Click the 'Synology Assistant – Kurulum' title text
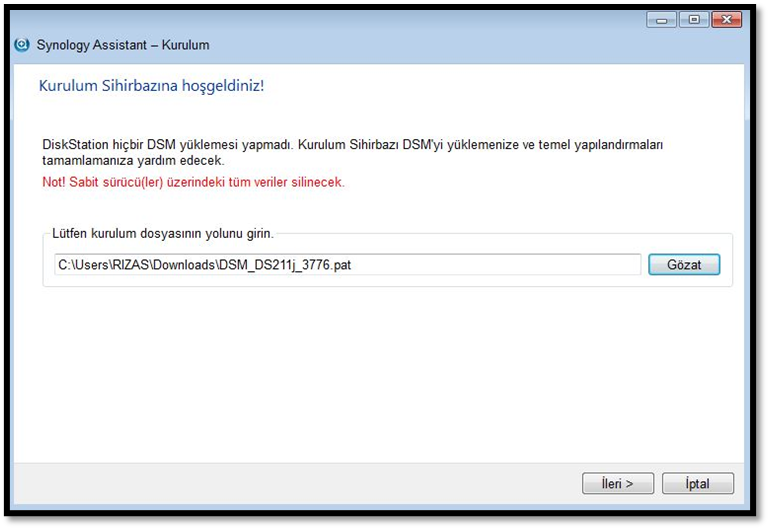 pos(122,45)
